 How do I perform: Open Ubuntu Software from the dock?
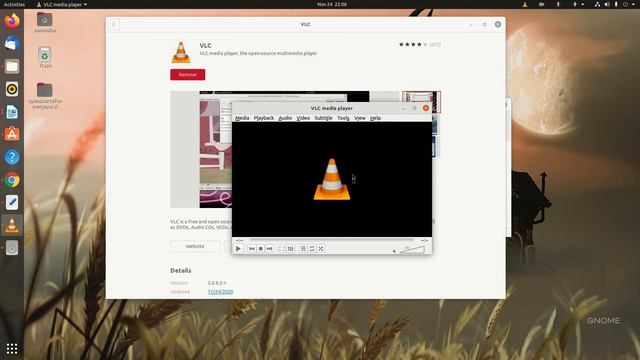[x=12, y=134]
